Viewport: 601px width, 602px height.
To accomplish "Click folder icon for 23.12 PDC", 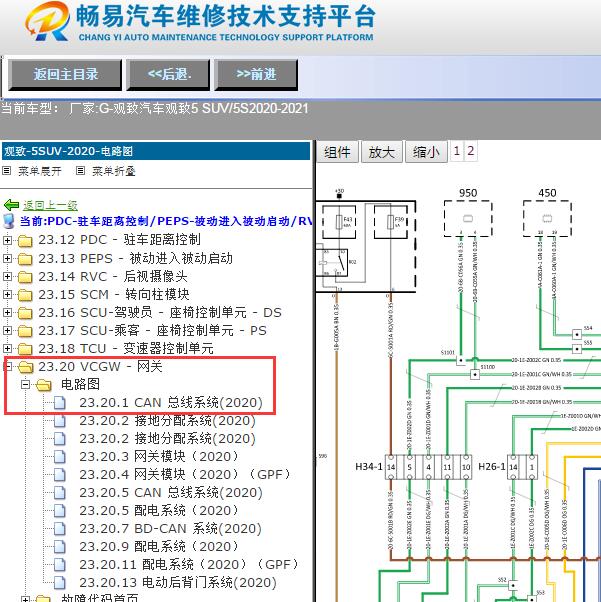I will (25, 241).
